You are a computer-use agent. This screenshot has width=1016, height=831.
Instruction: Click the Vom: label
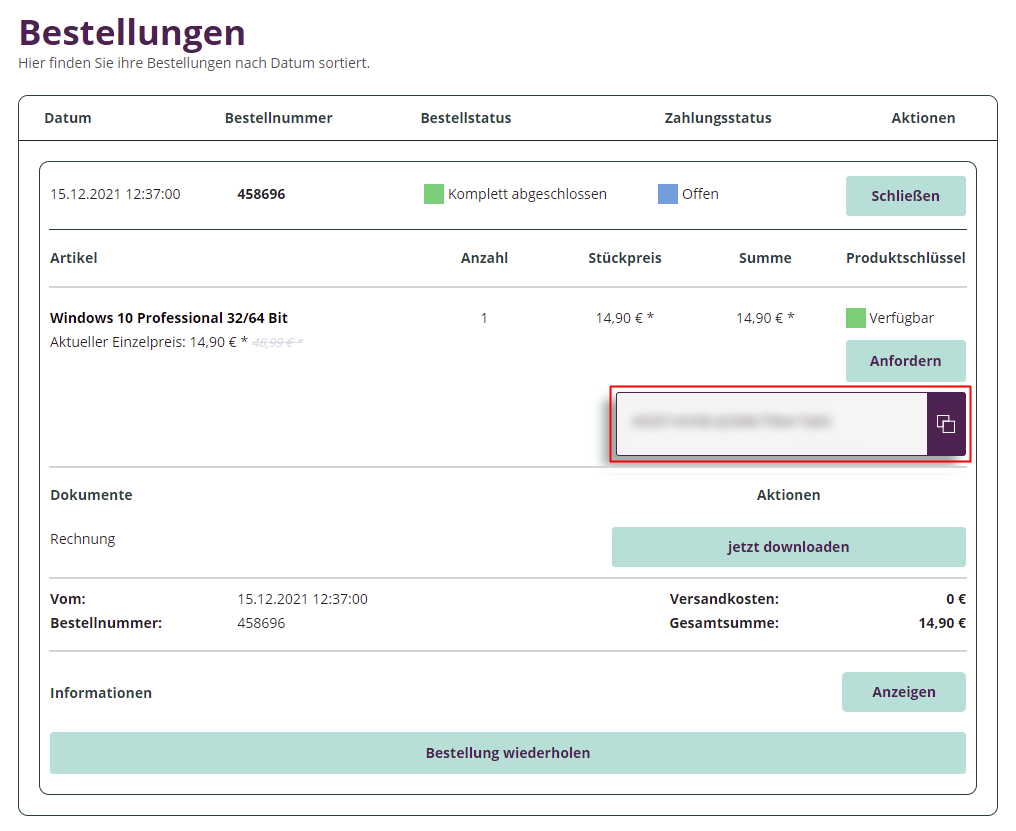click(68, 600)
